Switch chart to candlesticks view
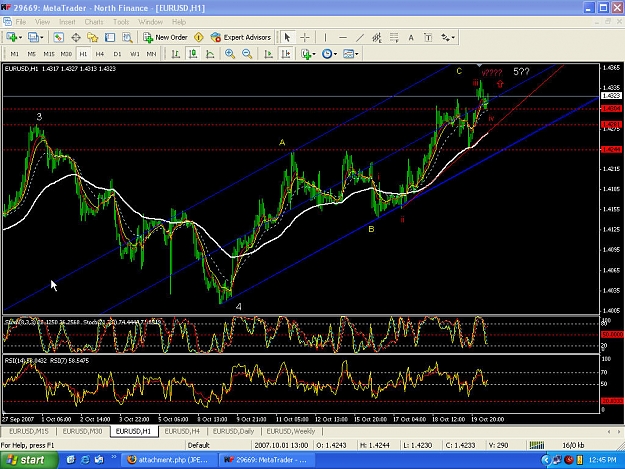The image size is (625, 469). tap(193, 54)
